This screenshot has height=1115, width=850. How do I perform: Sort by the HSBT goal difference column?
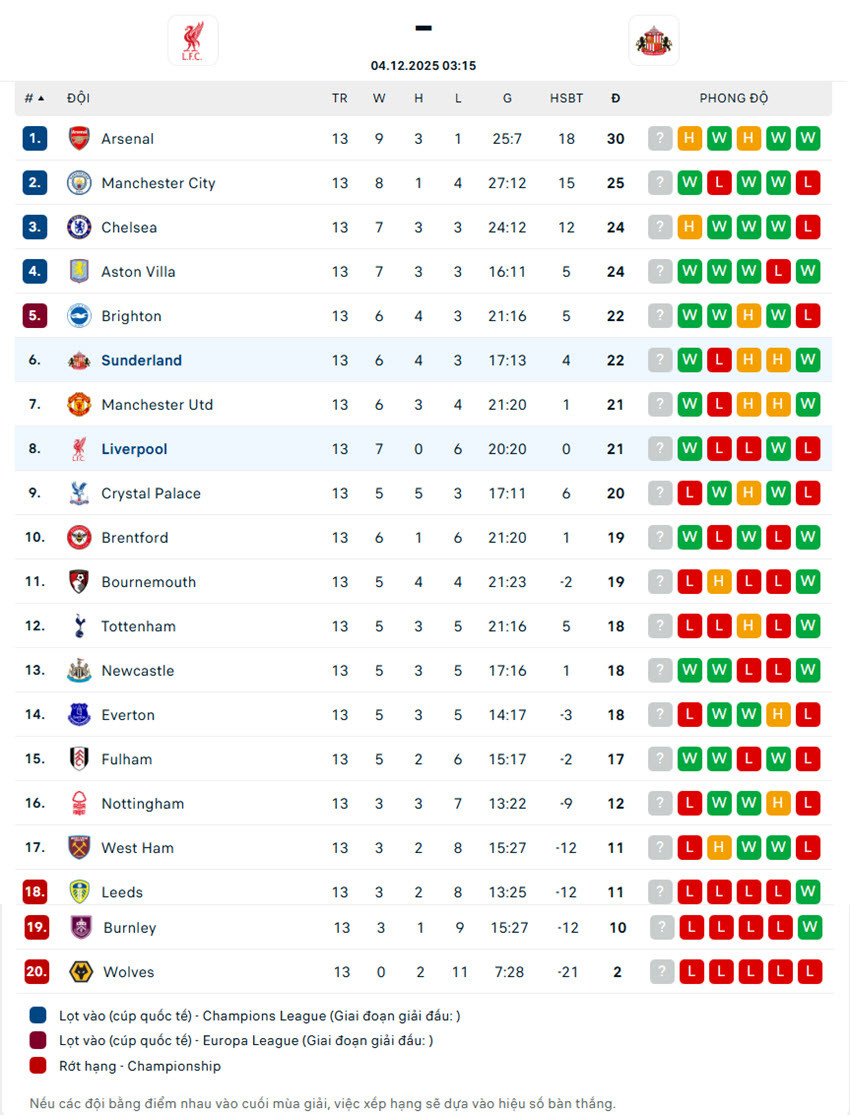(x=566, y=97)
